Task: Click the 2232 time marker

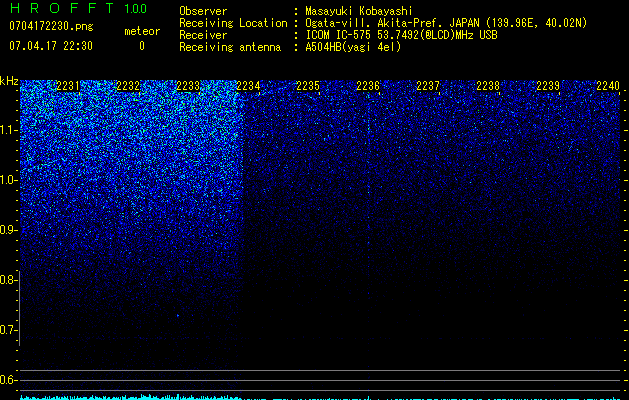Action: point(128,86)
